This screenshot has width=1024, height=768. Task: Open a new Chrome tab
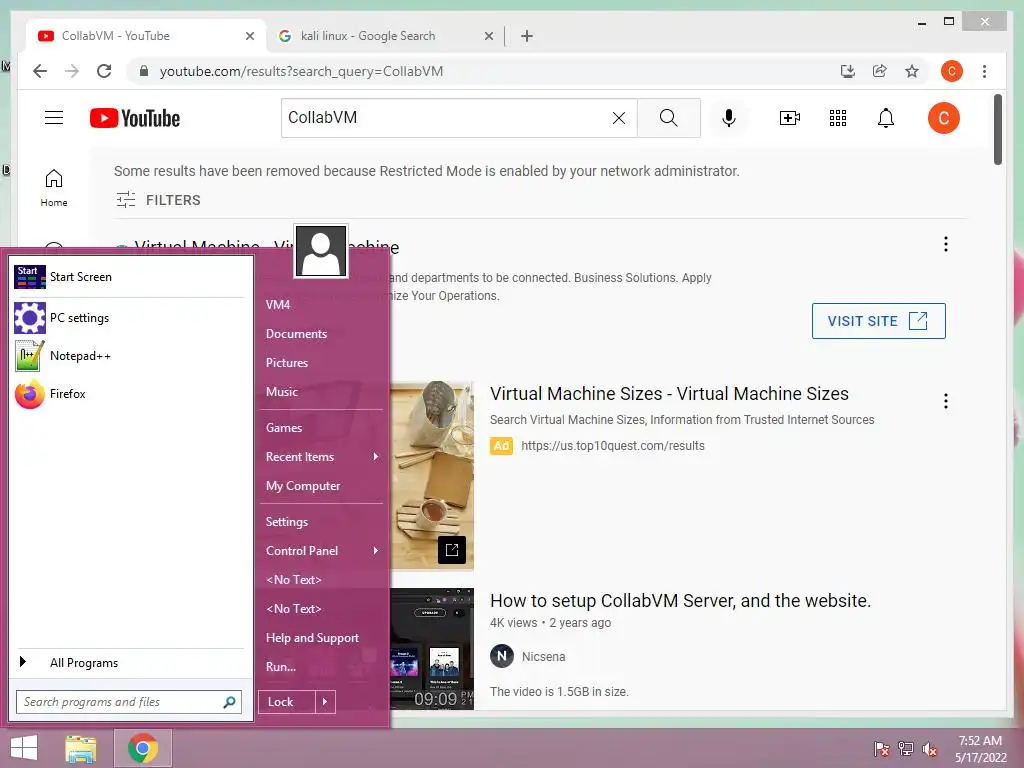coord(527,36)
